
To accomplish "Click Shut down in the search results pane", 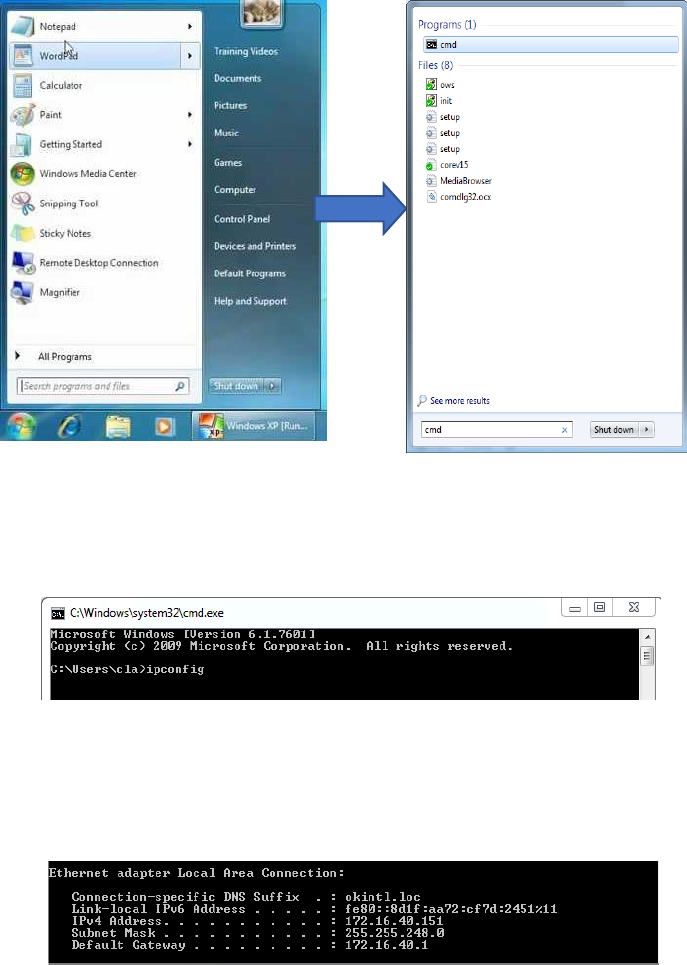I will click(x=614, y=430).
